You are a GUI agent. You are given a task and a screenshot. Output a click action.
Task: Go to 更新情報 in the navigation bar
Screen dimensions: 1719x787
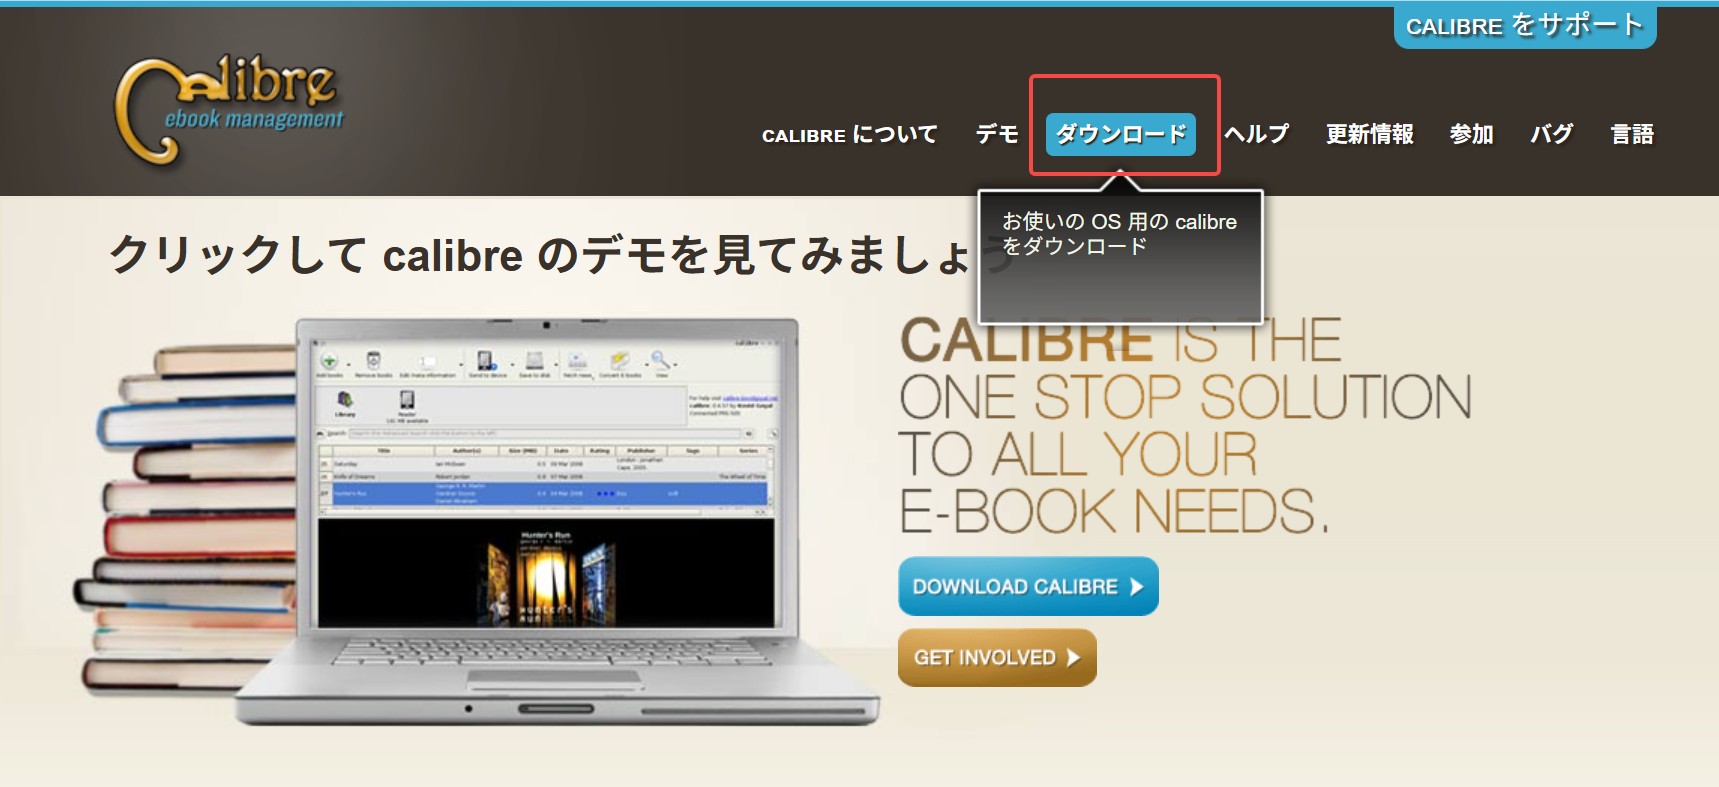click(1369, 134)
